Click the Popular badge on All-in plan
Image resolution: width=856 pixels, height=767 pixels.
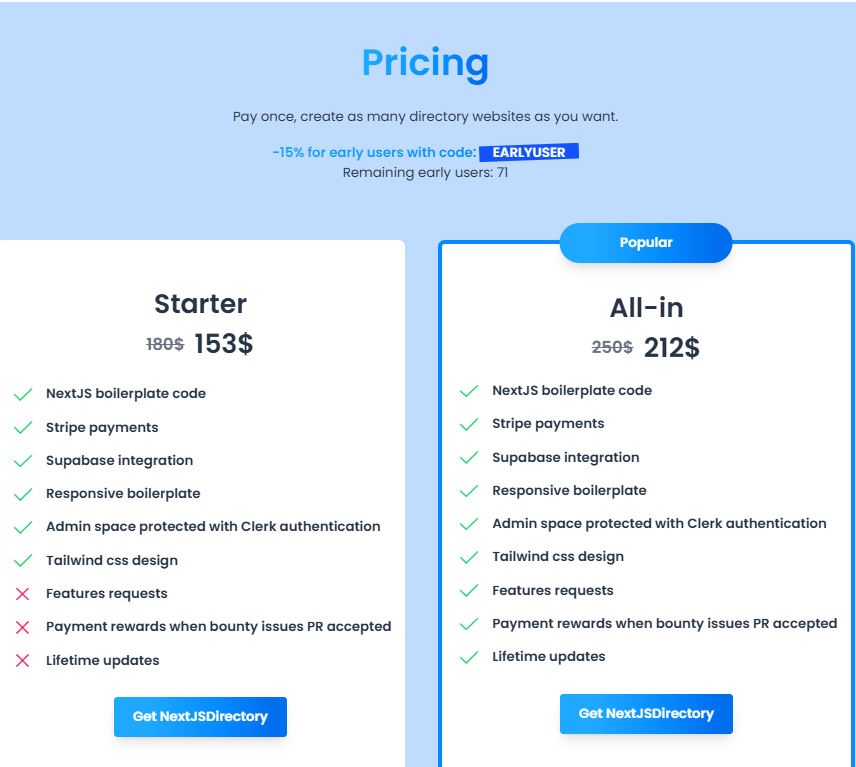pyautogui.click(x=646, y=243)
